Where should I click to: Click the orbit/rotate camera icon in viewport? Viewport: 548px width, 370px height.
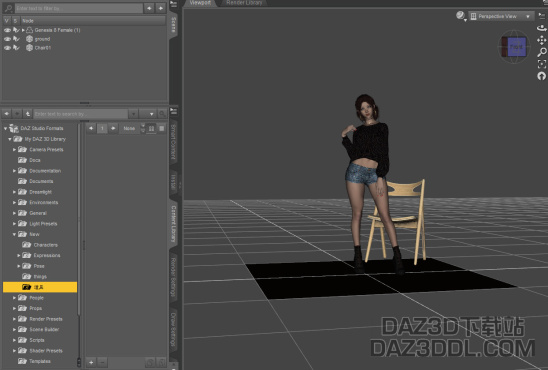[541, 28]
